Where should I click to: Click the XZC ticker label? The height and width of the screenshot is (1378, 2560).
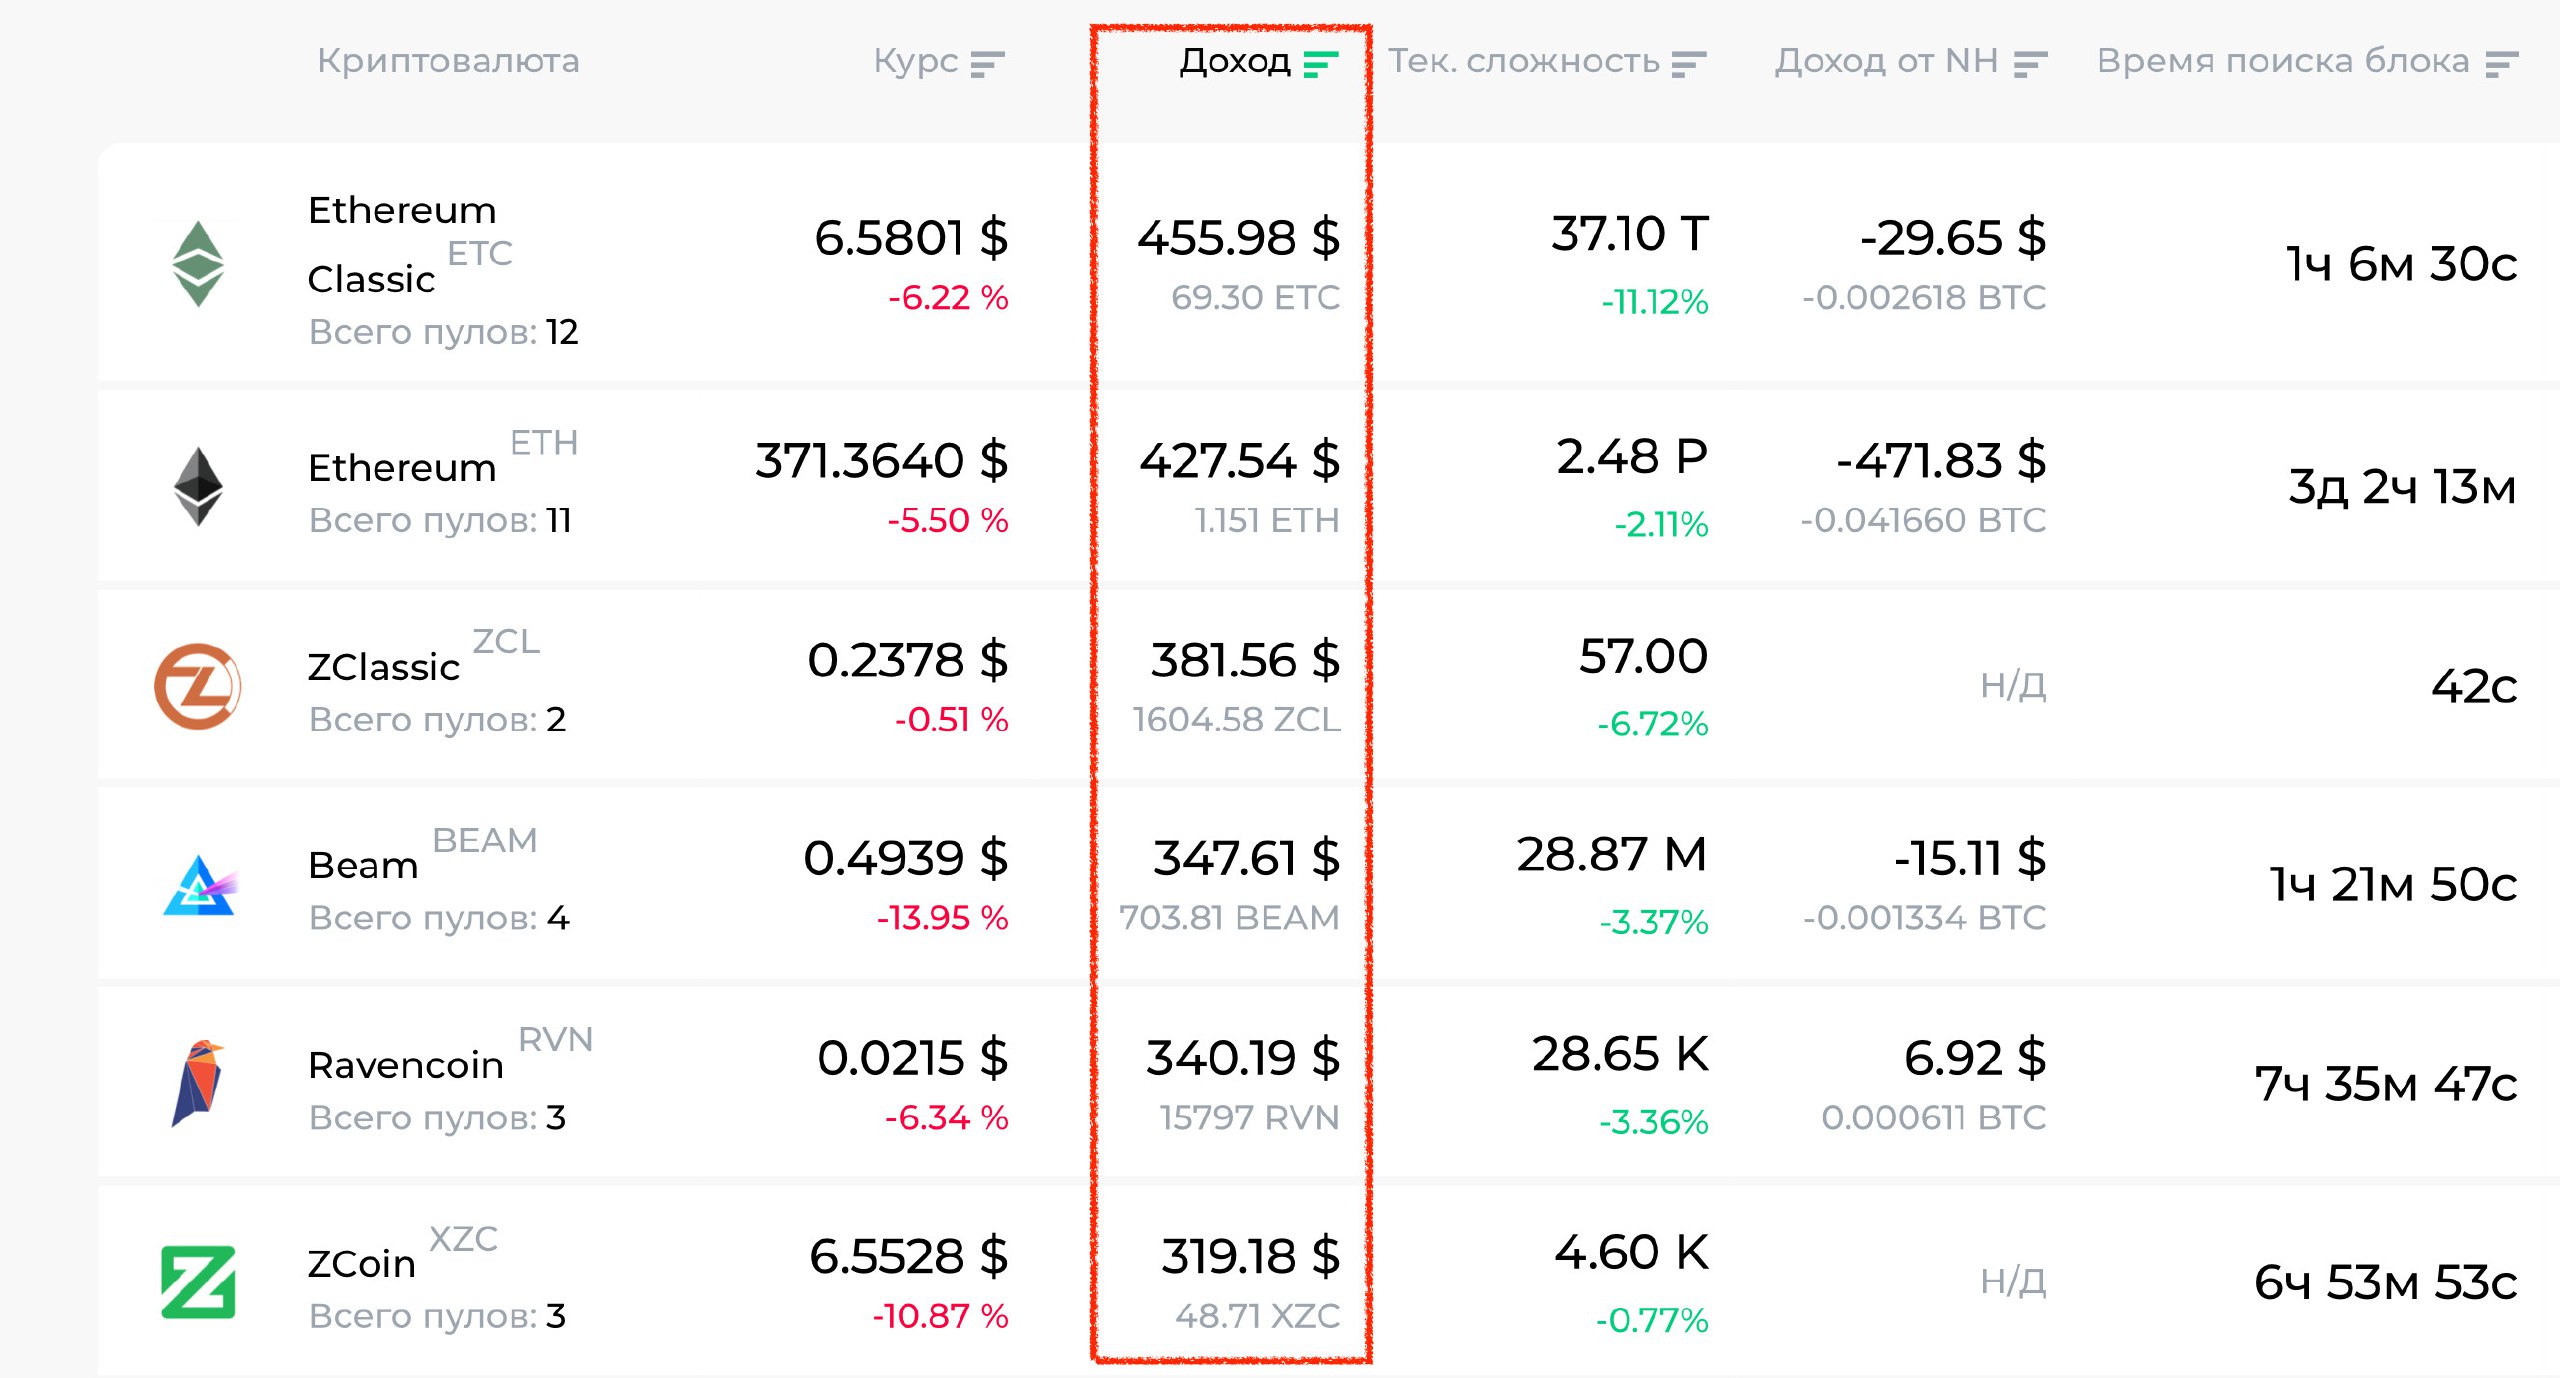coord(463,1240)
